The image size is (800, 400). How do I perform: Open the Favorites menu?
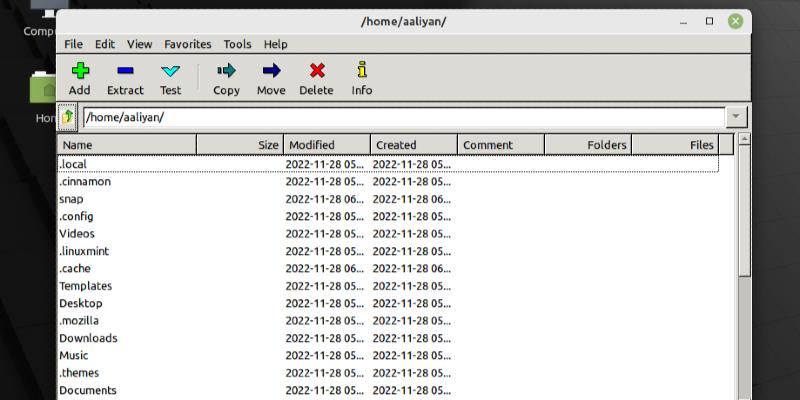(x=188, y=44)
